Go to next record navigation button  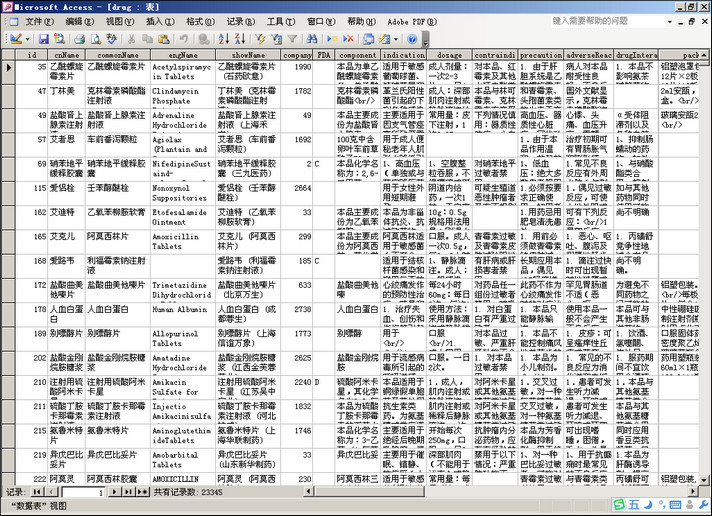click(114, 492)
